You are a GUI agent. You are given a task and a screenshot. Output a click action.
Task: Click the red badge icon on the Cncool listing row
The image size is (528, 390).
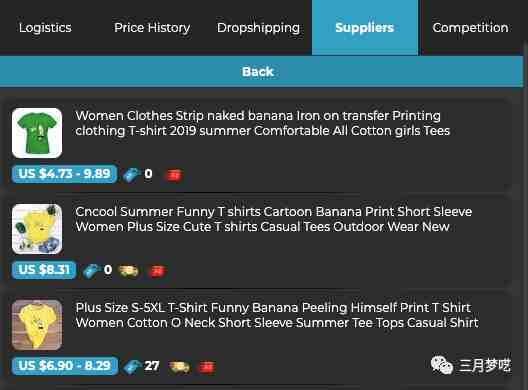pyautogui.click(x=157, y=271)
